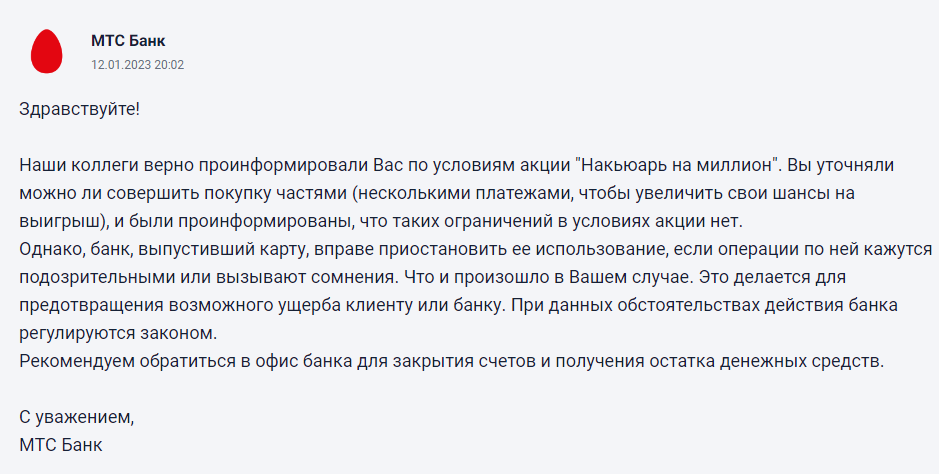This screenshot has height=474, width=939.
Task: Click the timestamp 12.01.2023 20:02
Action: (137, 64)
